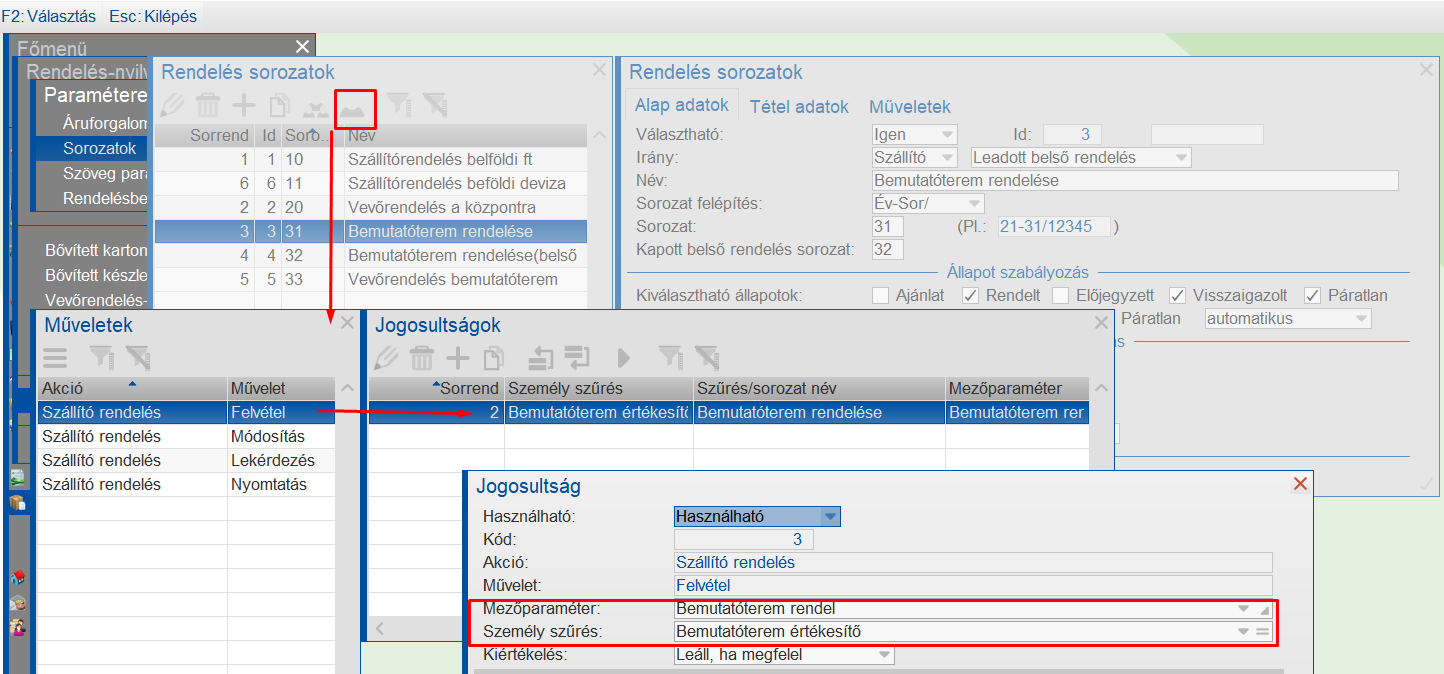Open the Használható dropdown in Jogosultság dialog
Image resolution: width=1444 pixels, height=674 pixels.
(833, 516)
